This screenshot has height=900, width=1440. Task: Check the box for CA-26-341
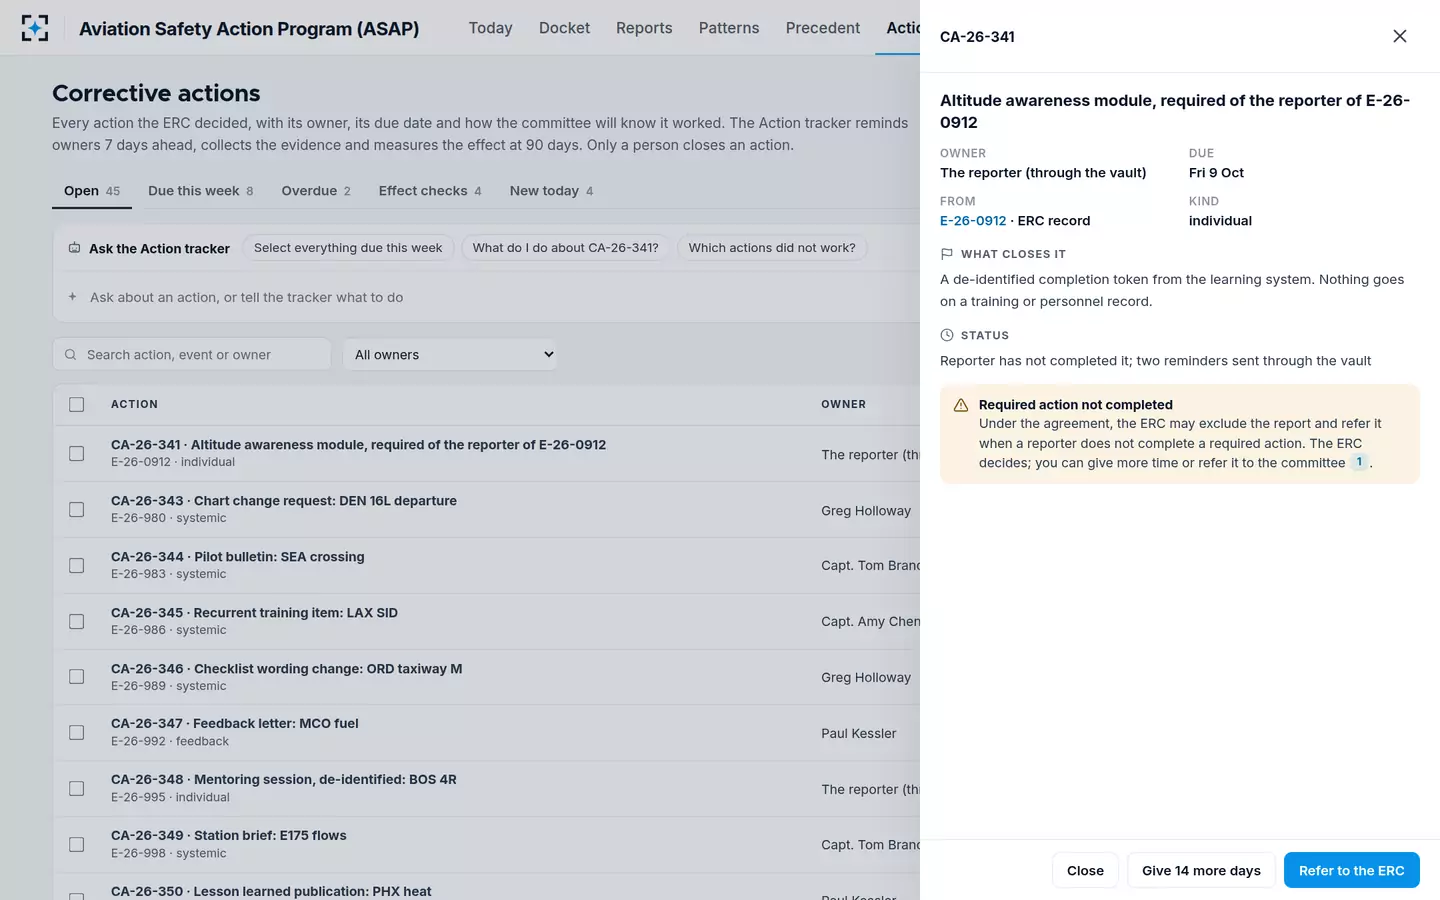click(77, 454)
